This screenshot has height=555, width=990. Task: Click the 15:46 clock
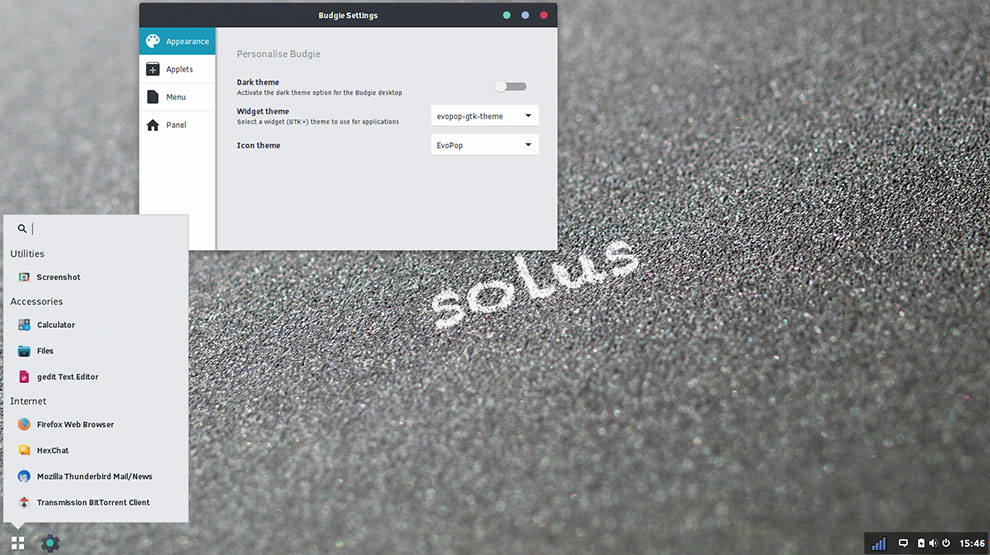[972, 543]
